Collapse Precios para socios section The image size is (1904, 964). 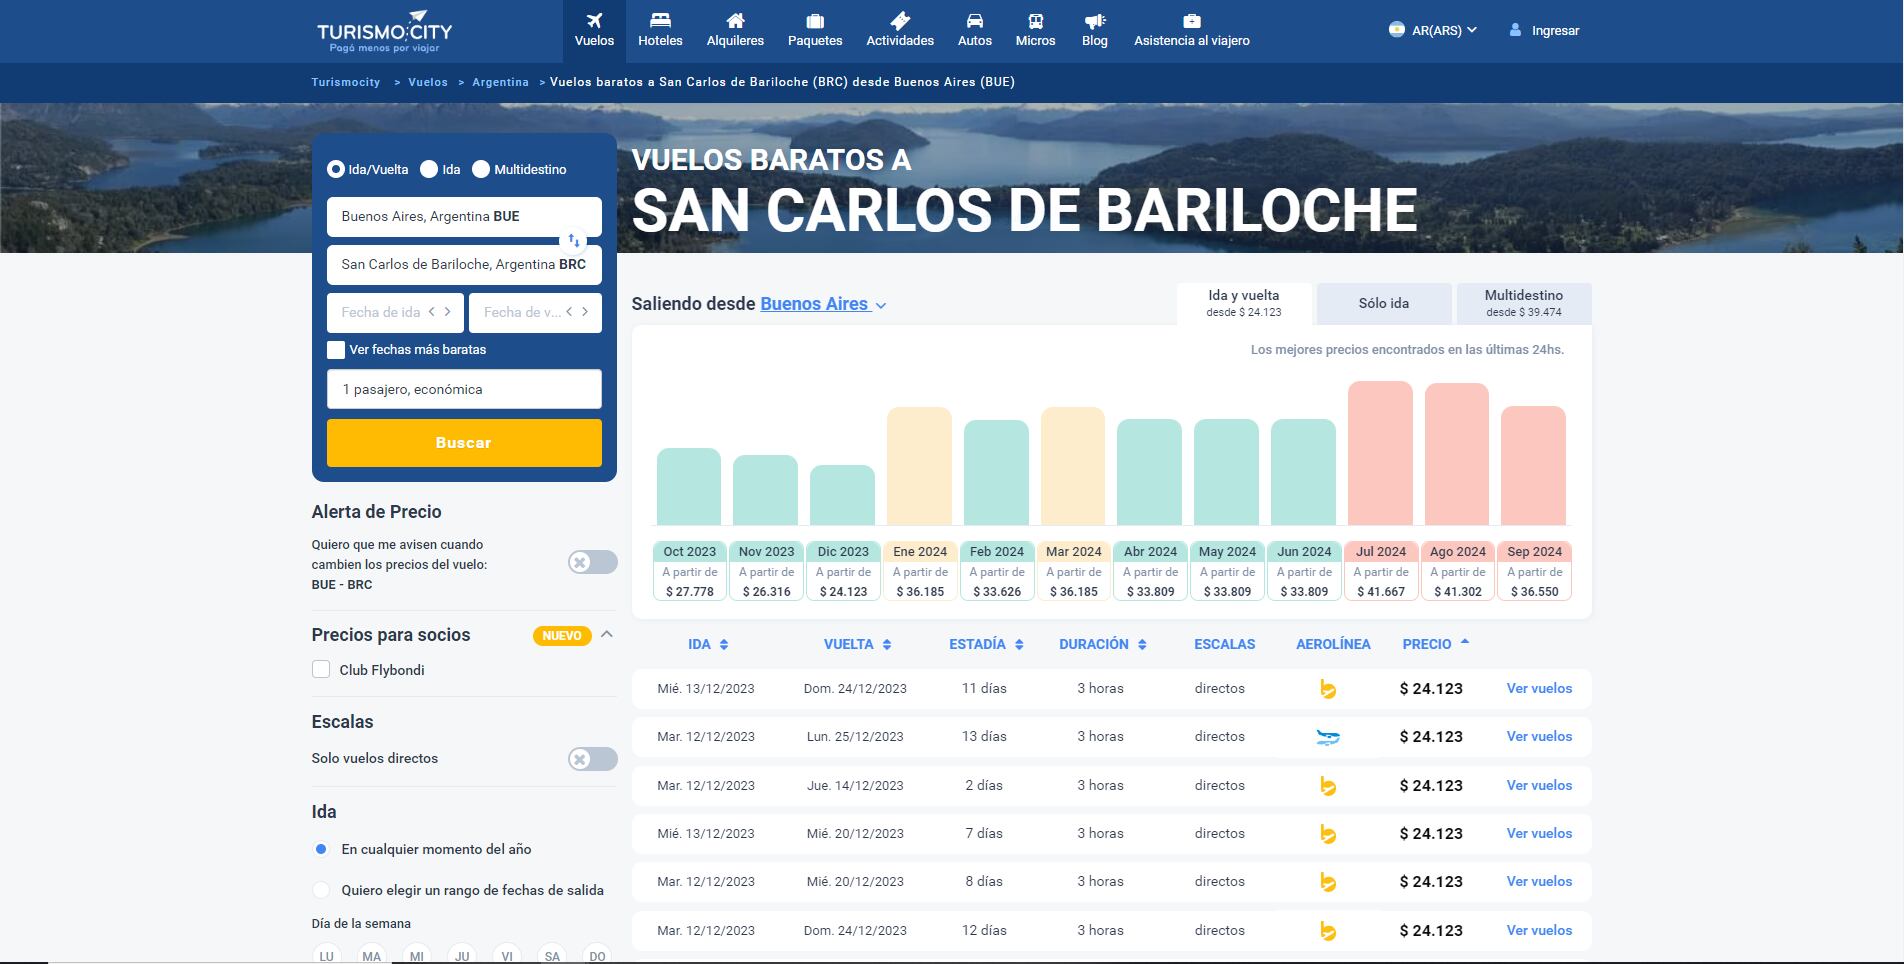[606, 634]
